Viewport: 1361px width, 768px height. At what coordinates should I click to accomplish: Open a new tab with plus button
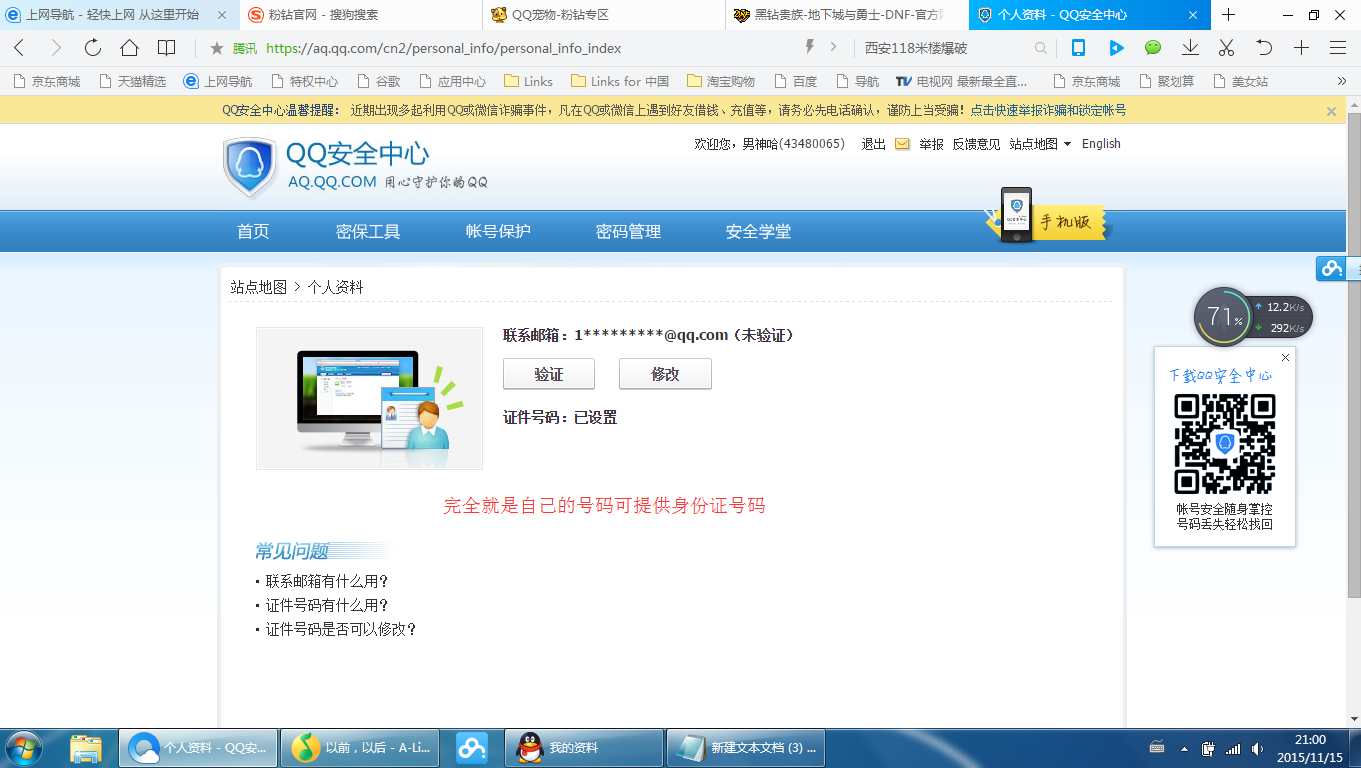coord(1229,15)
